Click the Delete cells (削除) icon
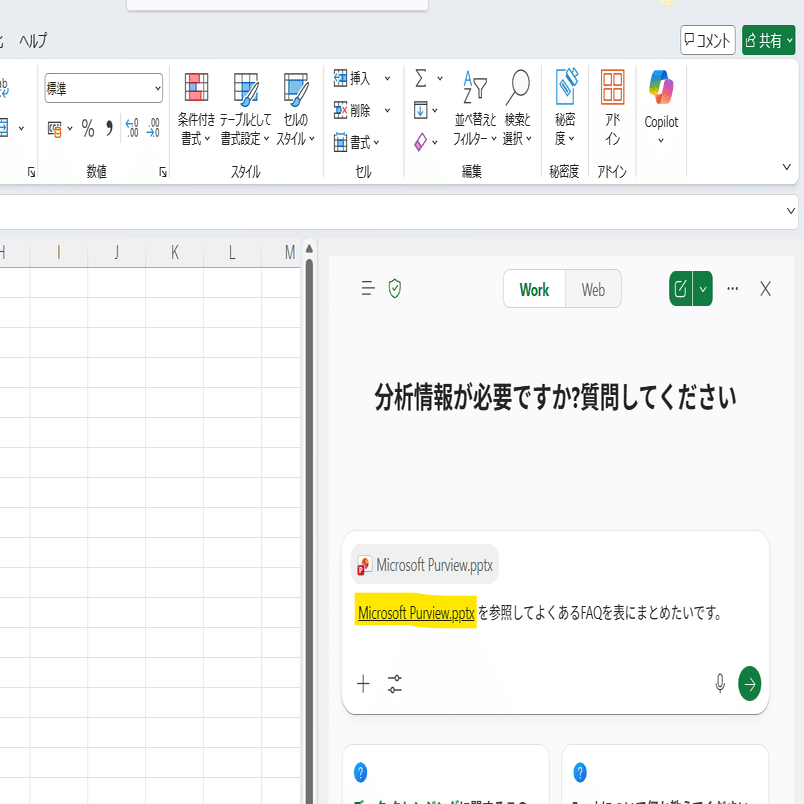 [340, 110]
